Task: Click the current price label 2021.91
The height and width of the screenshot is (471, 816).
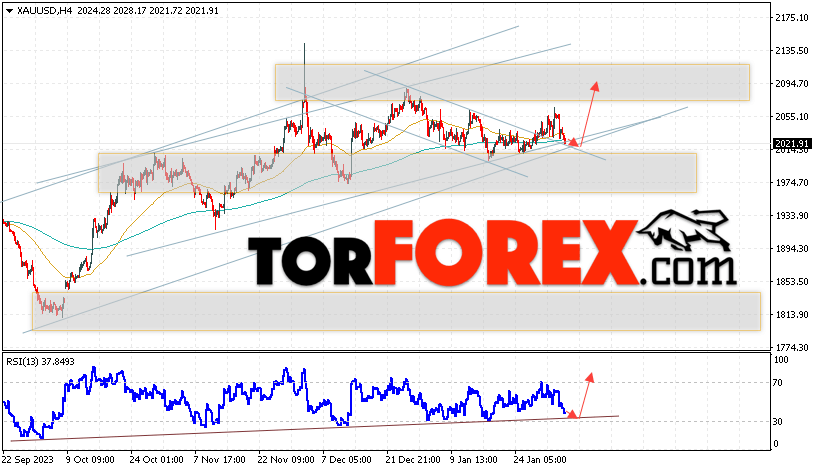Action: click(792, 144)
